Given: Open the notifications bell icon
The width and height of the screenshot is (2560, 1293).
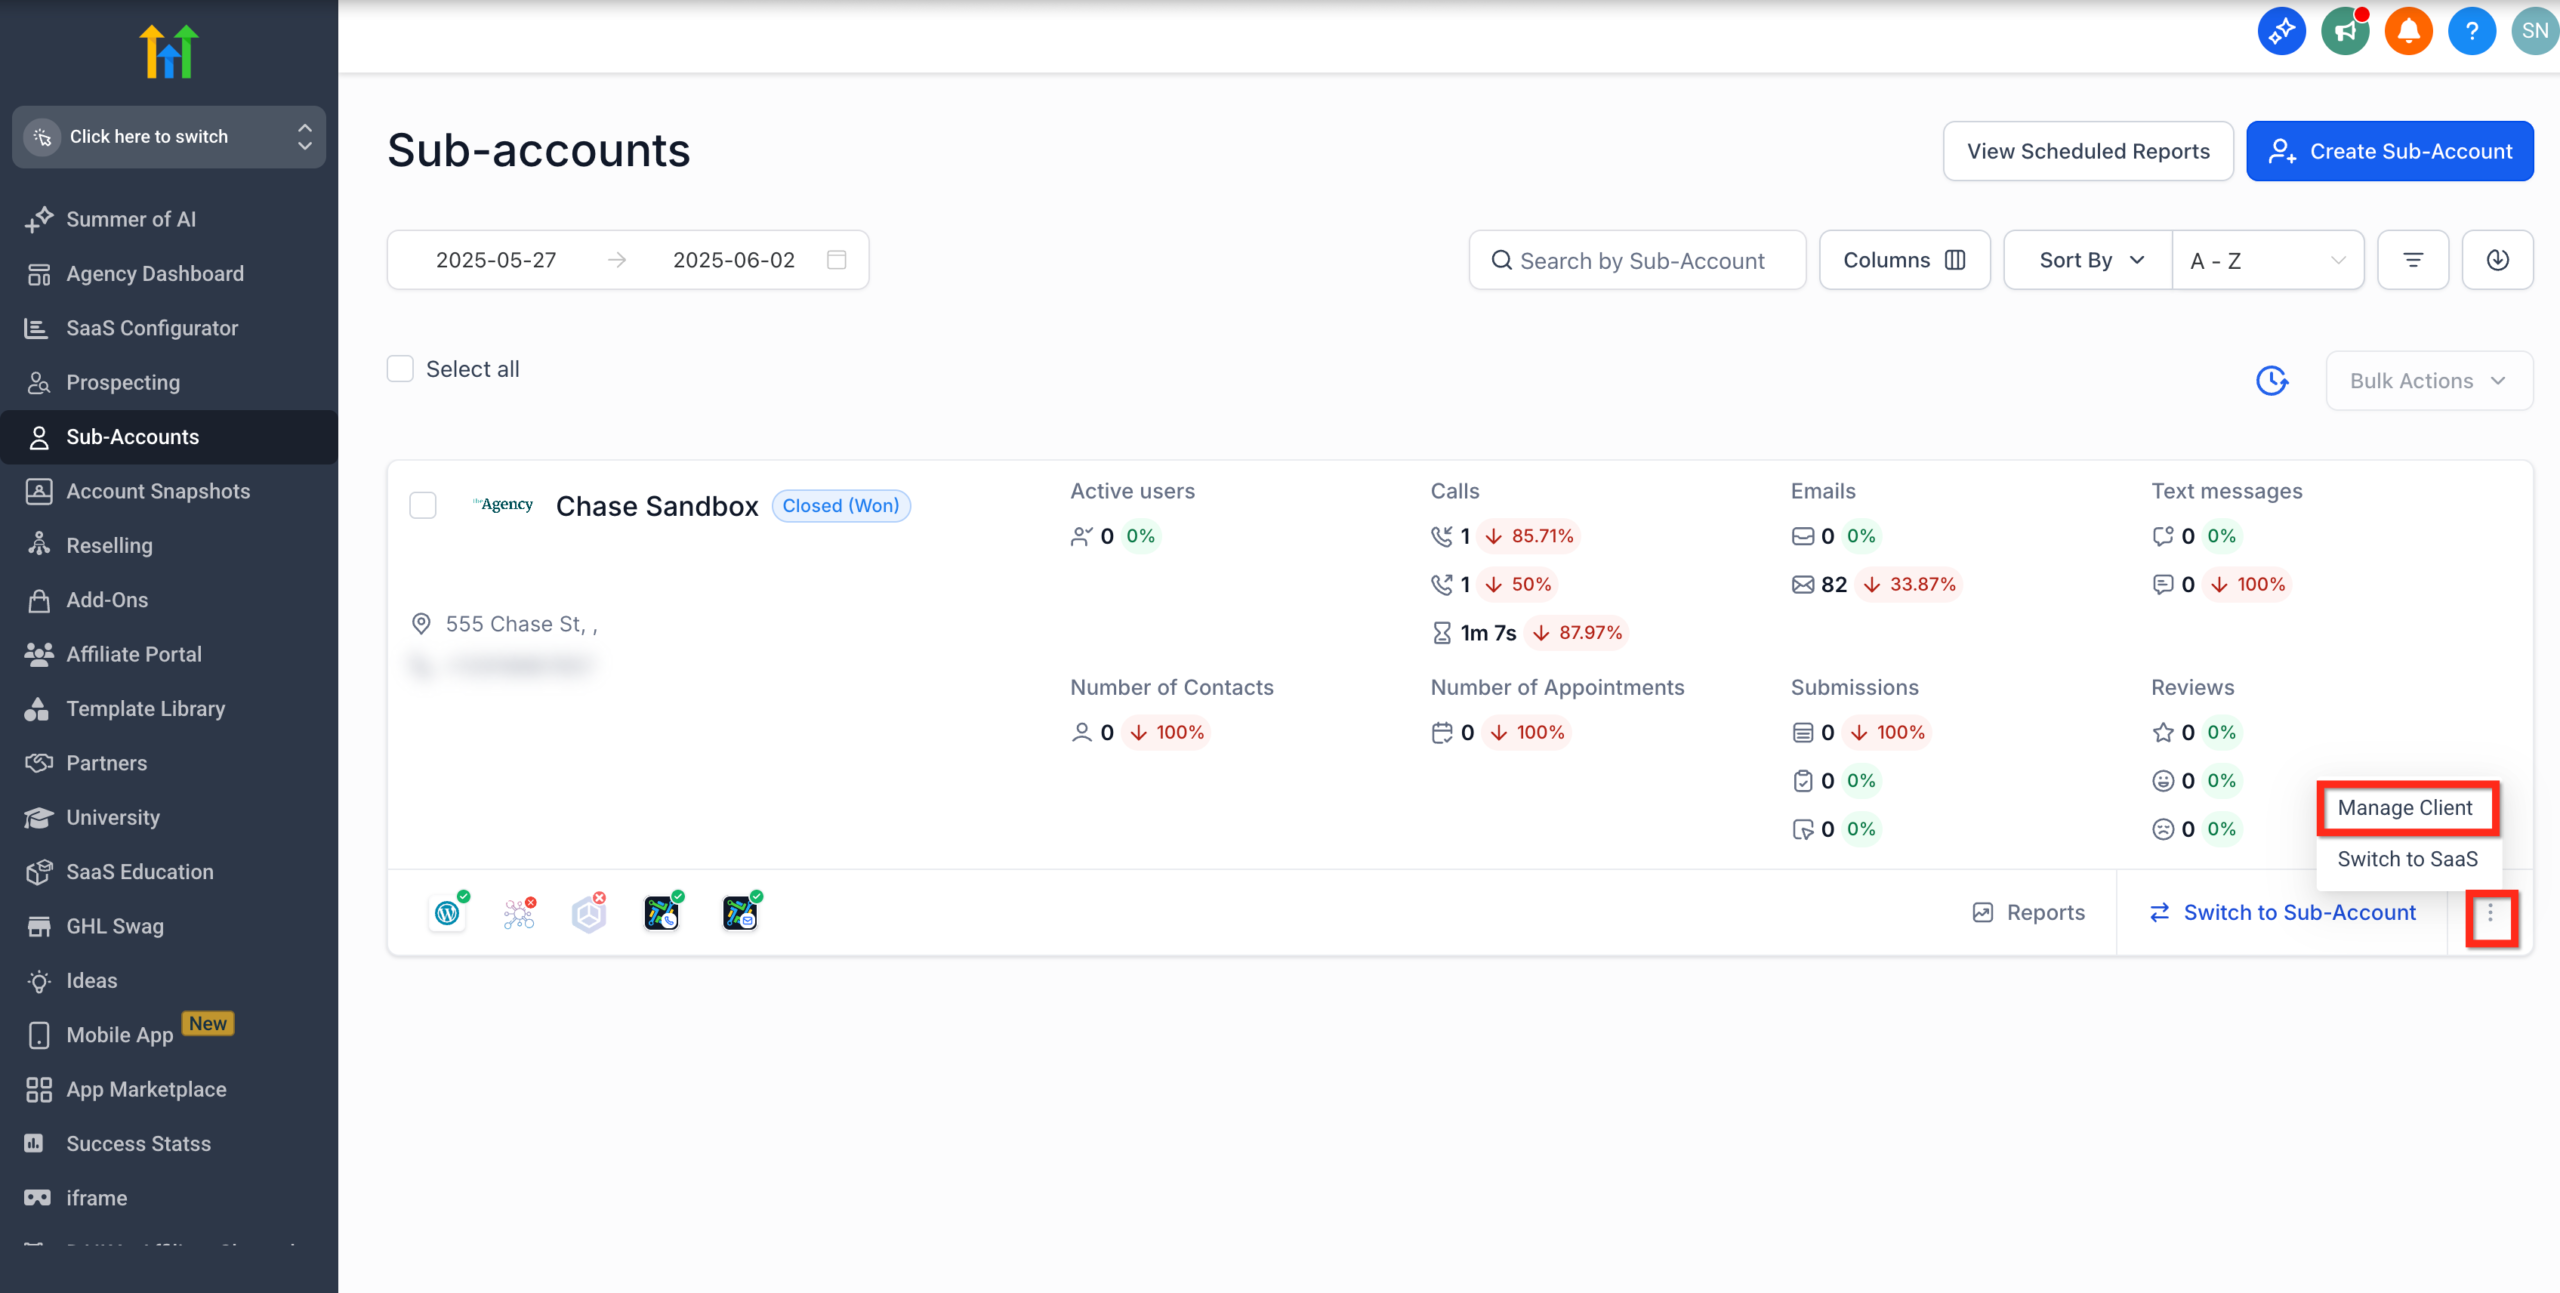Looking at the screenshot, I should [2409, 31].
